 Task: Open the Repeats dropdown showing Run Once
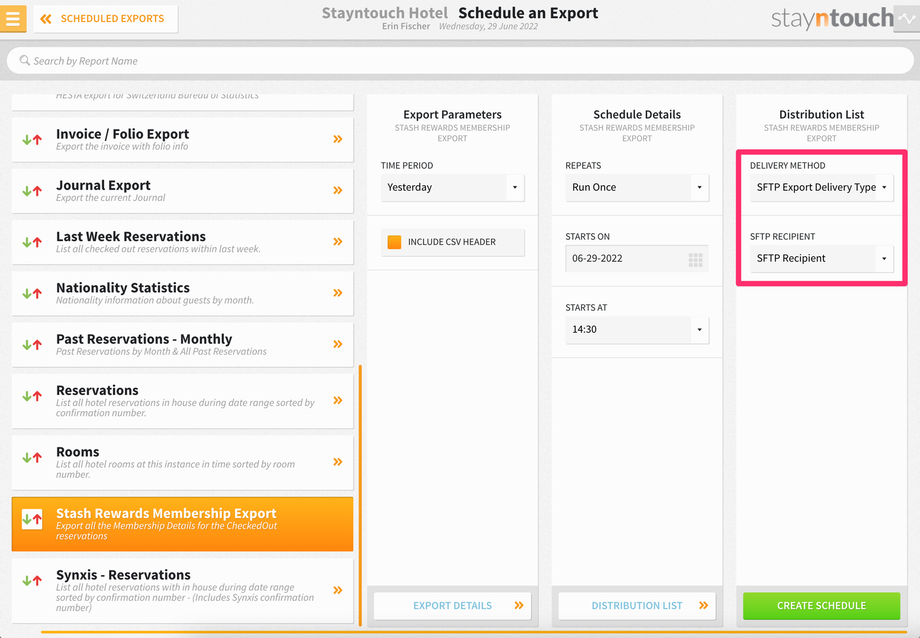[x=637, y=188]
